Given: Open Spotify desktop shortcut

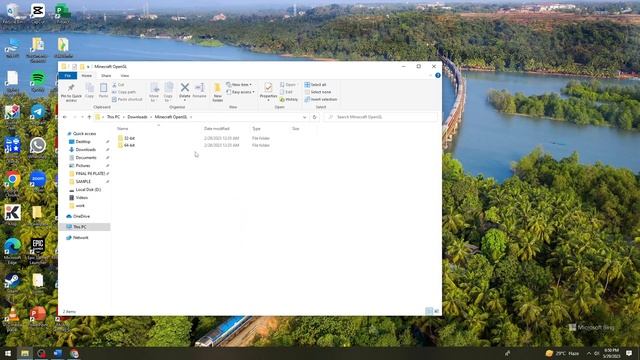Looking at the screenshot, I should 38,80.
